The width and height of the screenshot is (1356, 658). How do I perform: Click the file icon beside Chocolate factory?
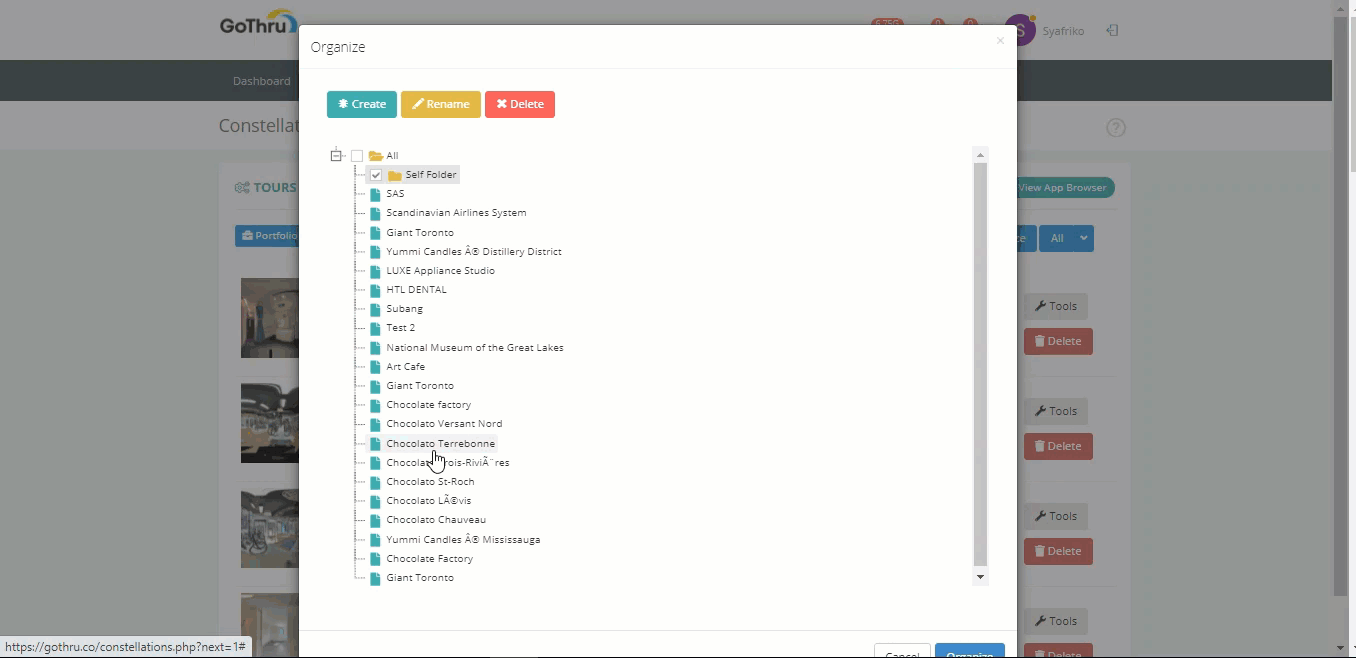[x=375, y=405]
